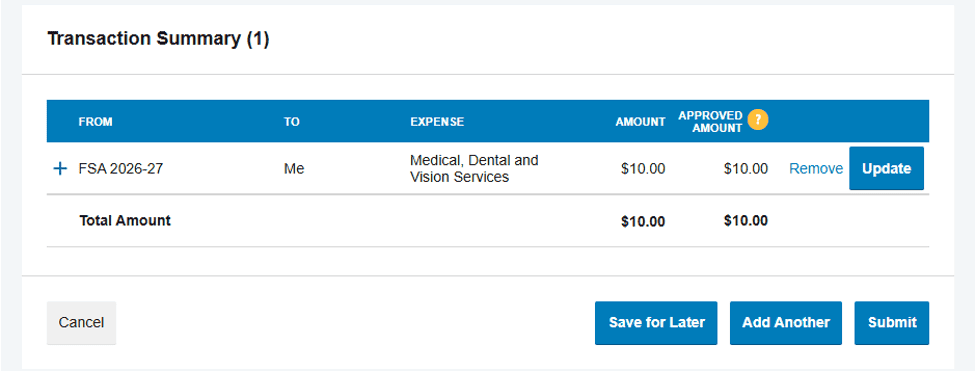Submit the transaction
Viewport: 975px width, 371px height.
(892, 323)
